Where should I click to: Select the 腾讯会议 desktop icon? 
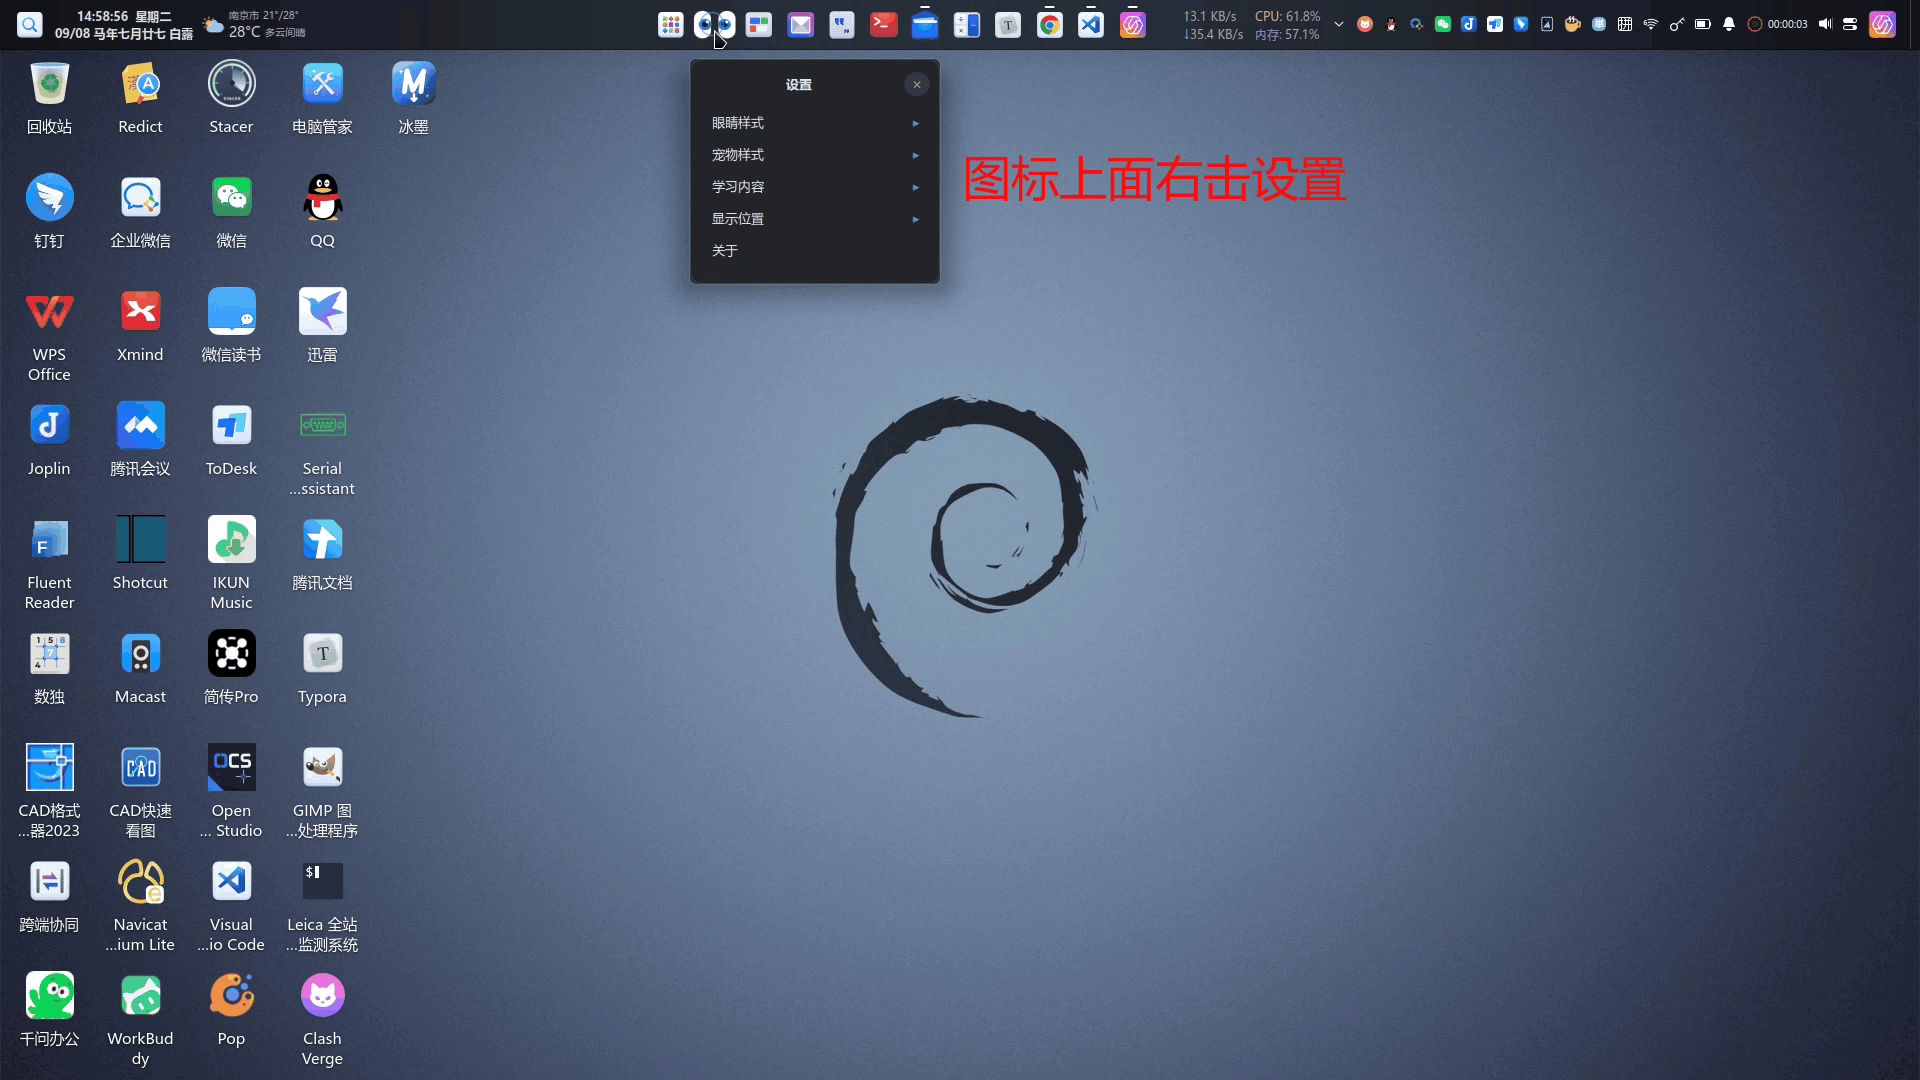click(140, 440)
